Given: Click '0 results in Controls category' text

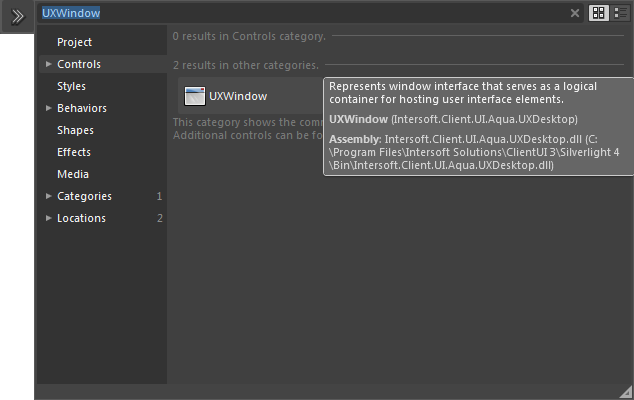Looking at the screenshot, I should [x=249, y=36].
